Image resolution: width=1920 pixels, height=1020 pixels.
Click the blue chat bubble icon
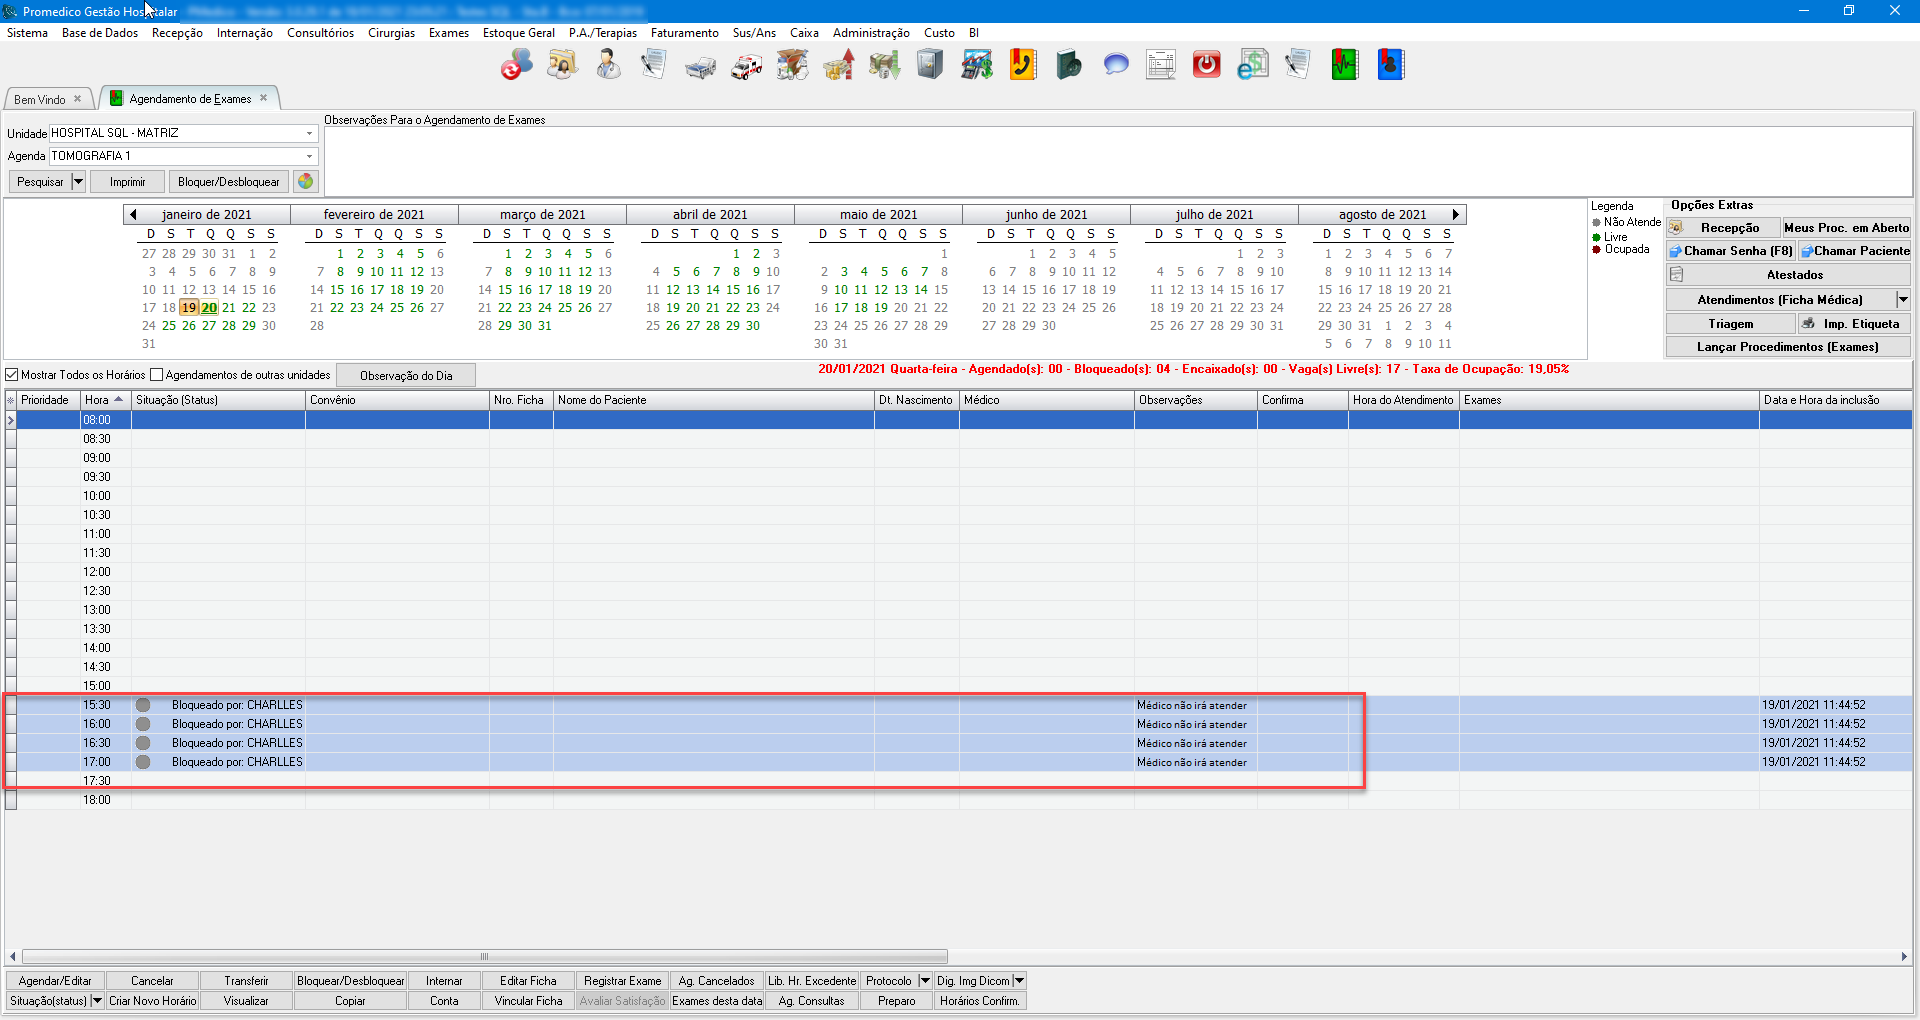click(x=1115, y=66)
